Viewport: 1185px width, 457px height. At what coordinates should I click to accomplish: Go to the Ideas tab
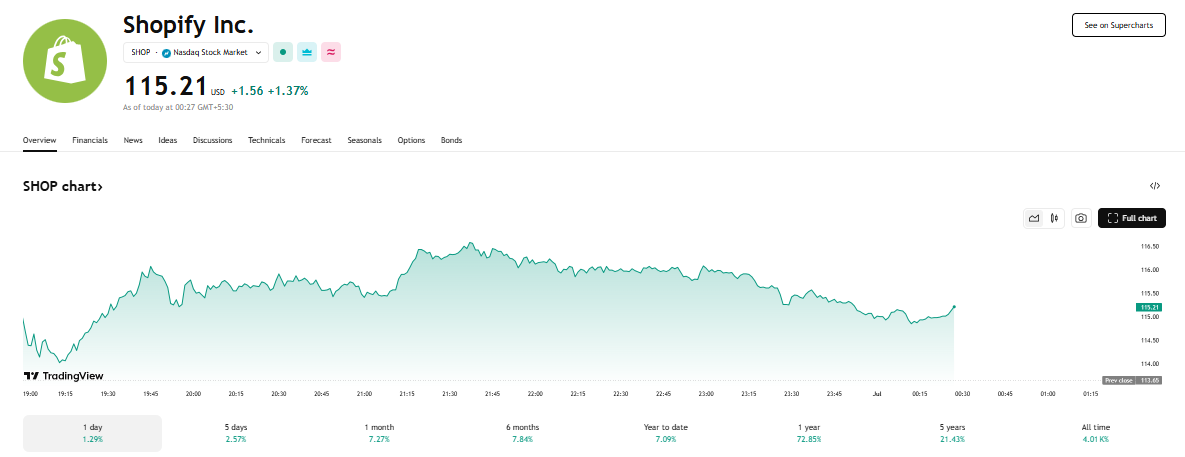tap(168, 140)
